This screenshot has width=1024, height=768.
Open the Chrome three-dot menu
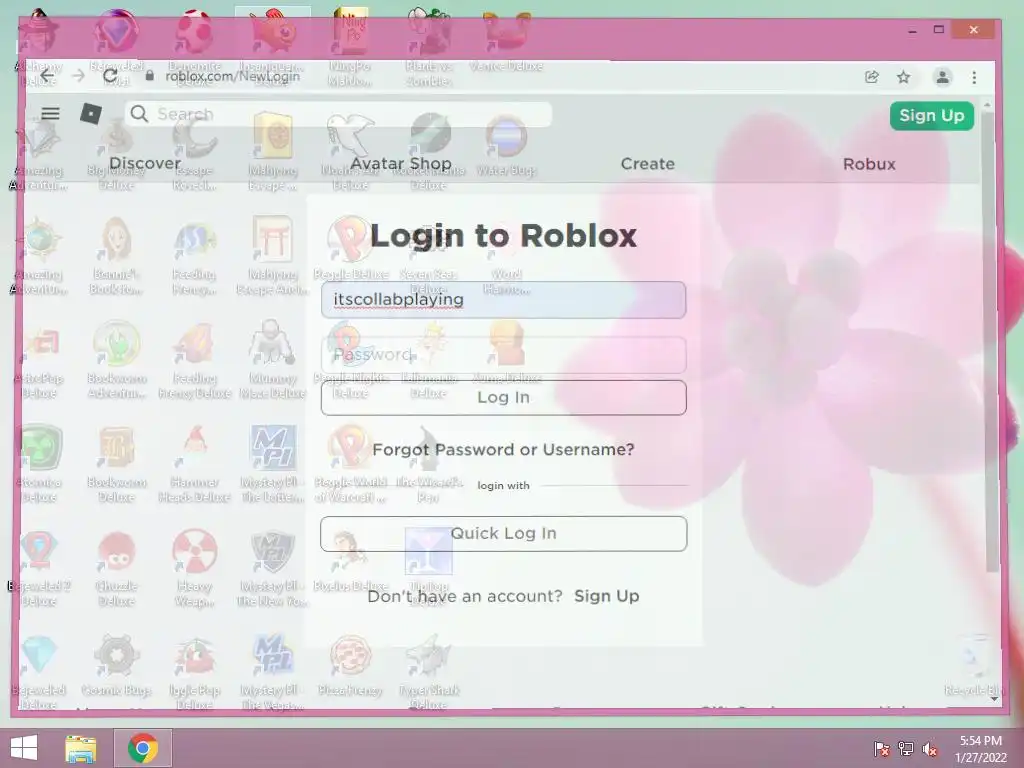974,77
